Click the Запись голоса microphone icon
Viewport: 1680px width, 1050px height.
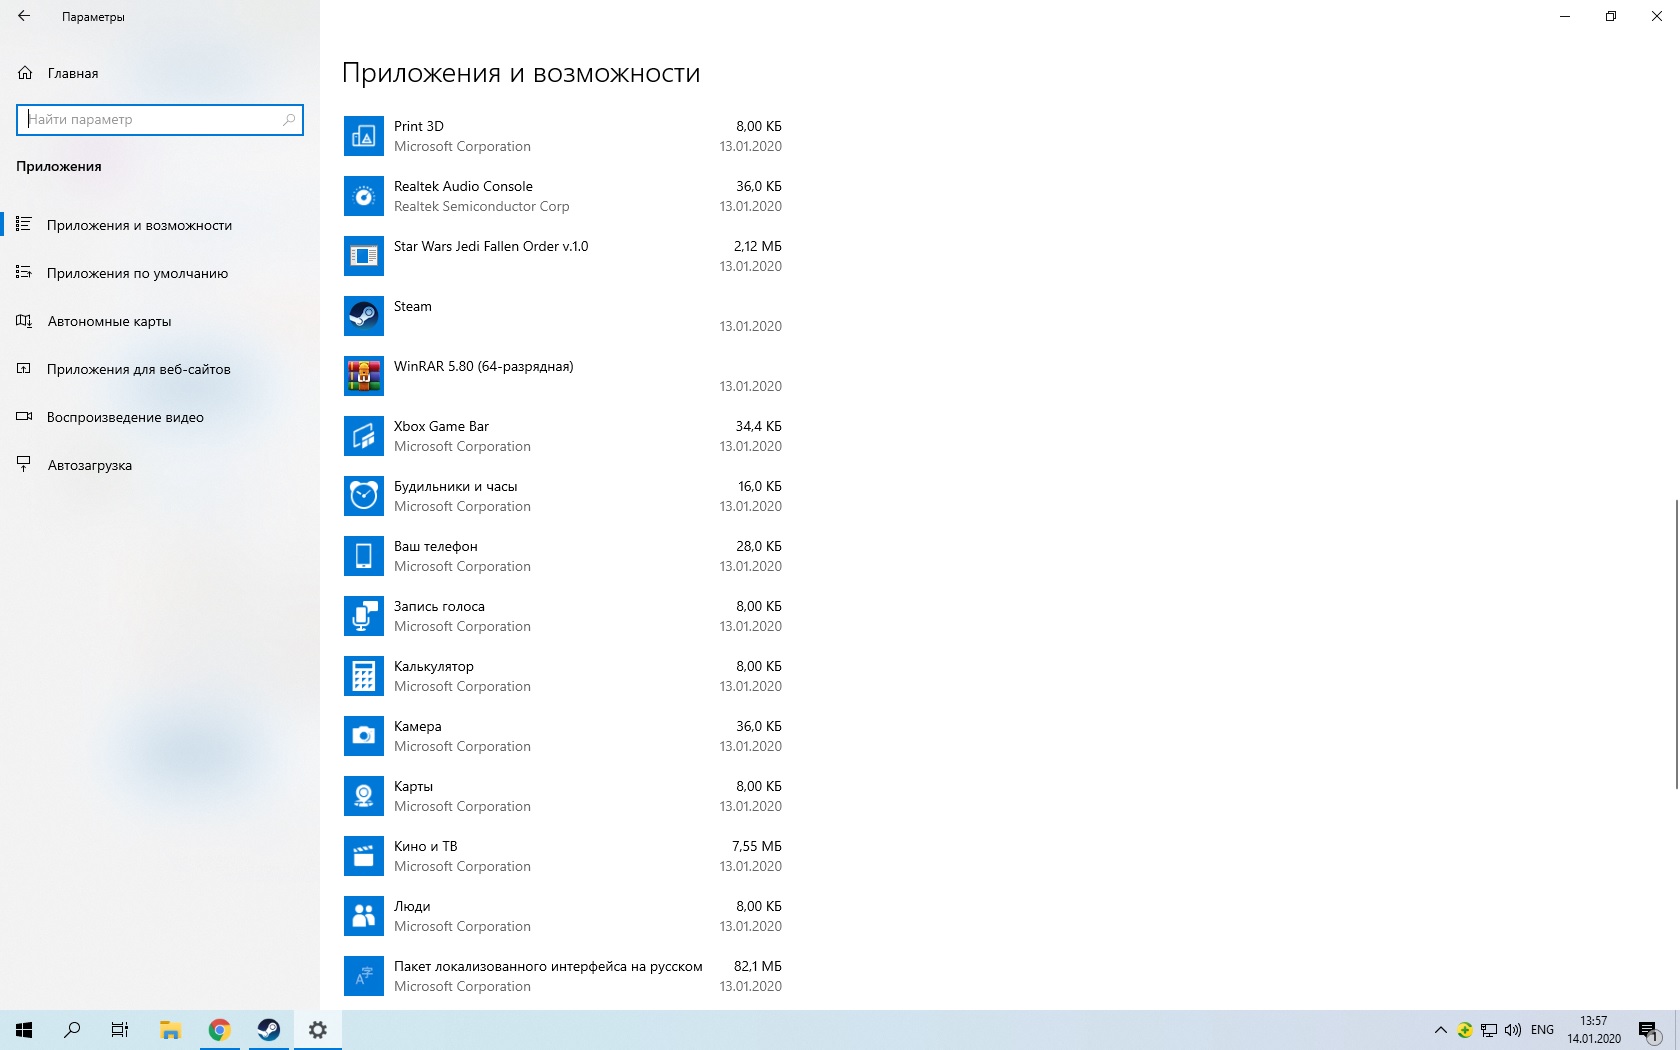(x=364, y=616)
